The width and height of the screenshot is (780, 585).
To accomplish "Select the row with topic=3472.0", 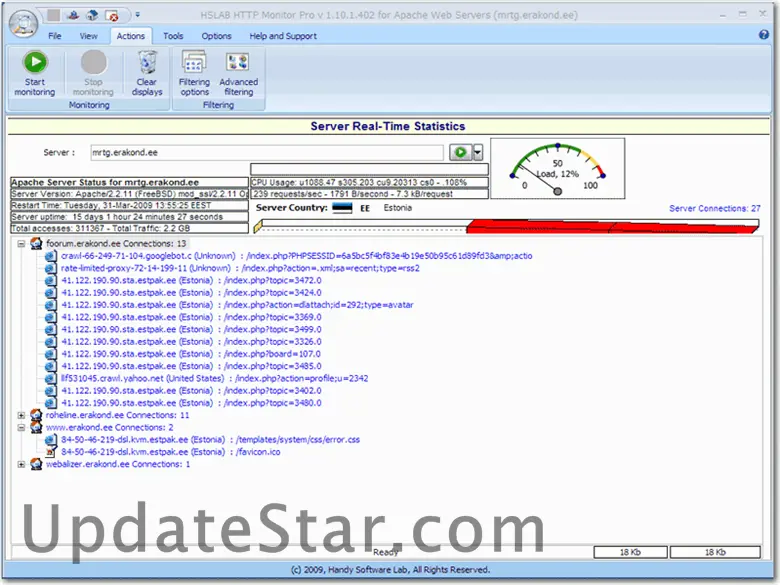I will coord(192,280).
